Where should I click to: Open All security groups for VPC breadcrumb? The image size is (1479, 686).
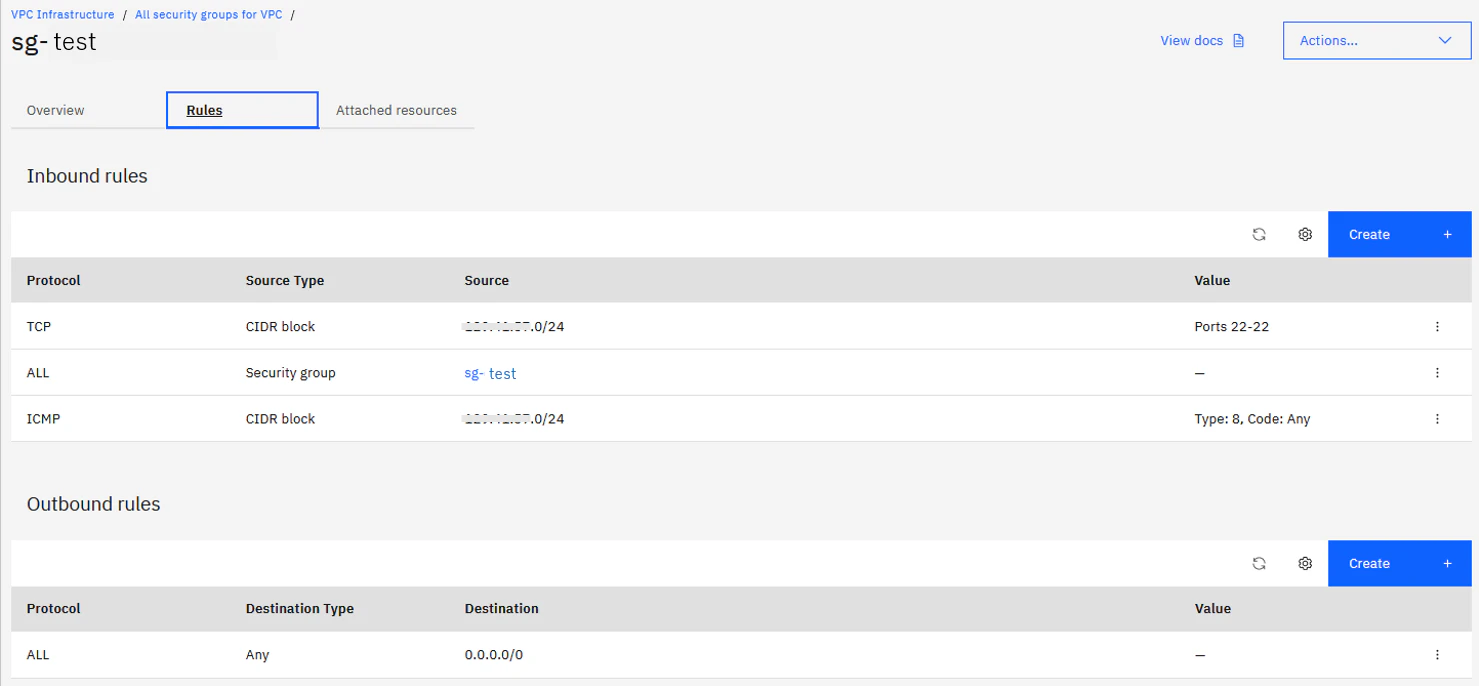209,15
